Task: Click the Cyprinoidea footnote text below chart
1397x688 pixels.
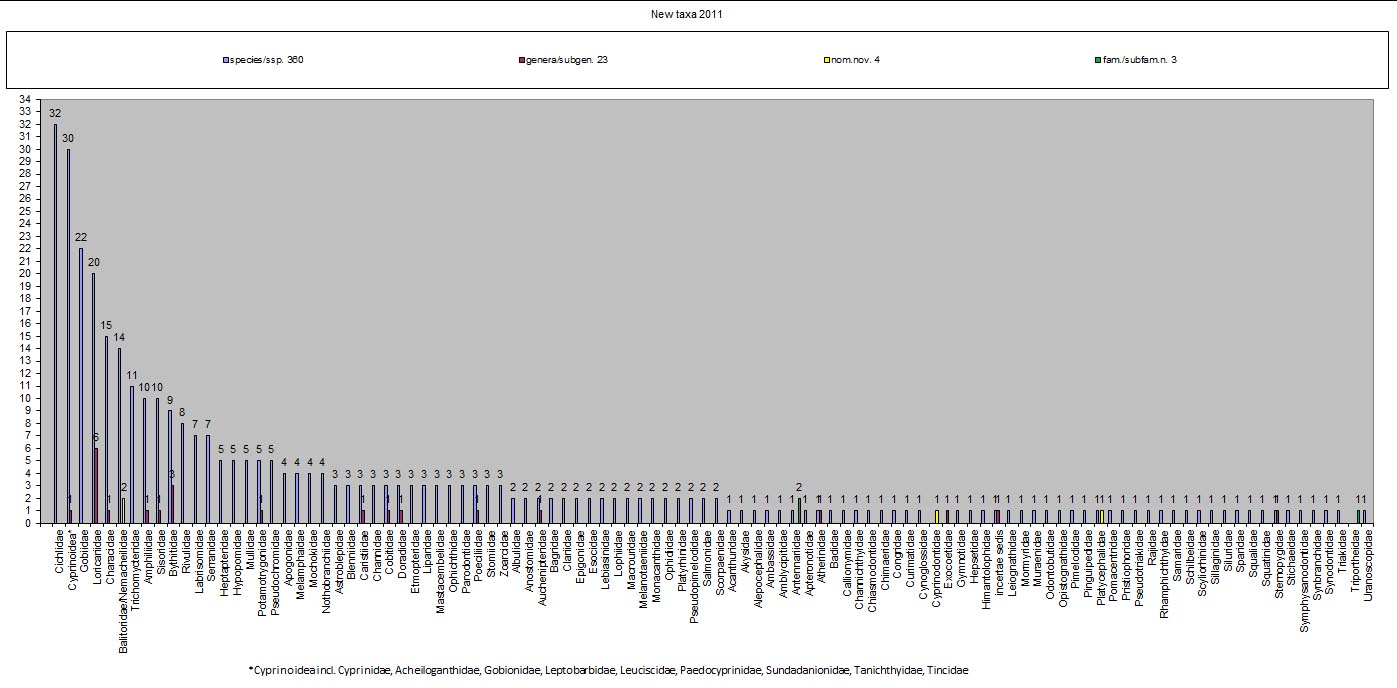Action: (608, 670)
